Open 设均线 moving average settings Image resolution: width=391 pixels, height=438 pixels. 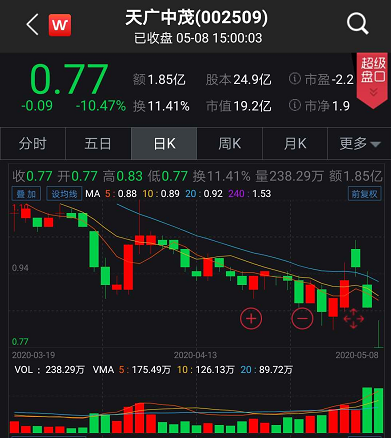coord(64,194)
